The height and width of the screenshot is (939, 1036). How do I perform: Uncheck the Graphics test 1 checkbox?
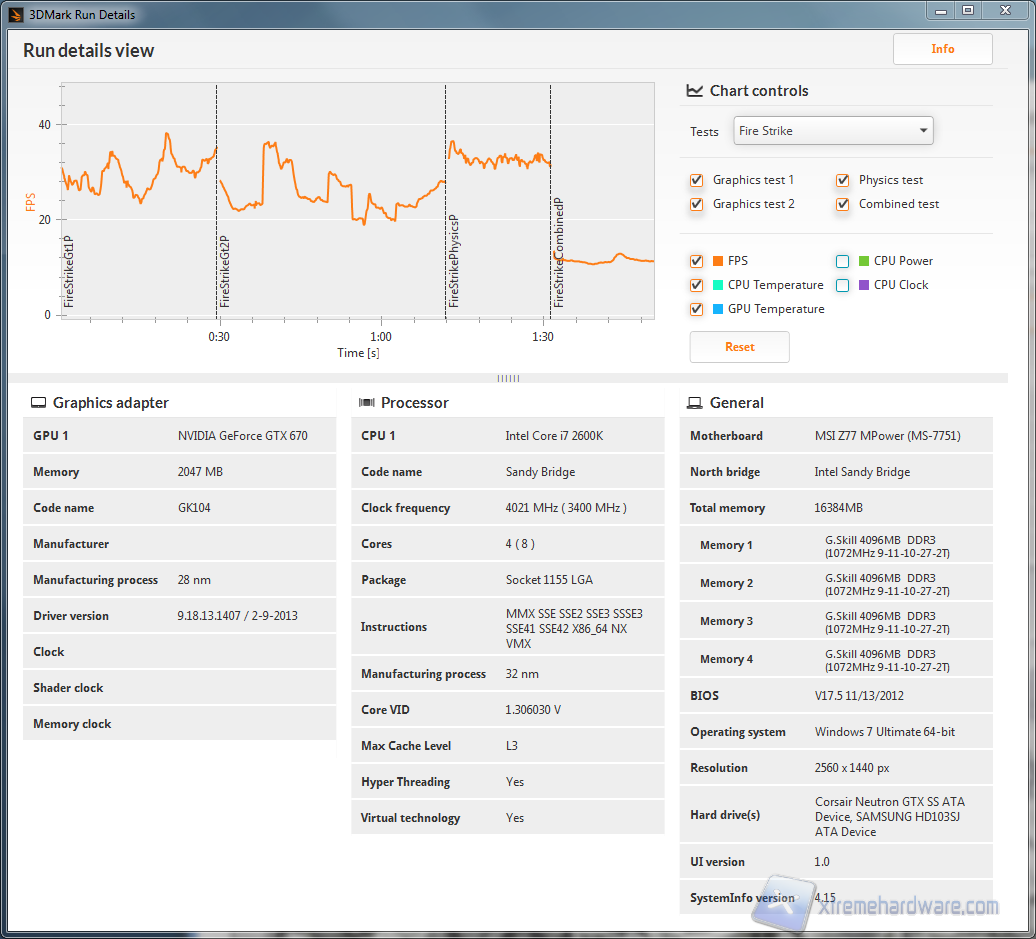click(x=696, y=181)
